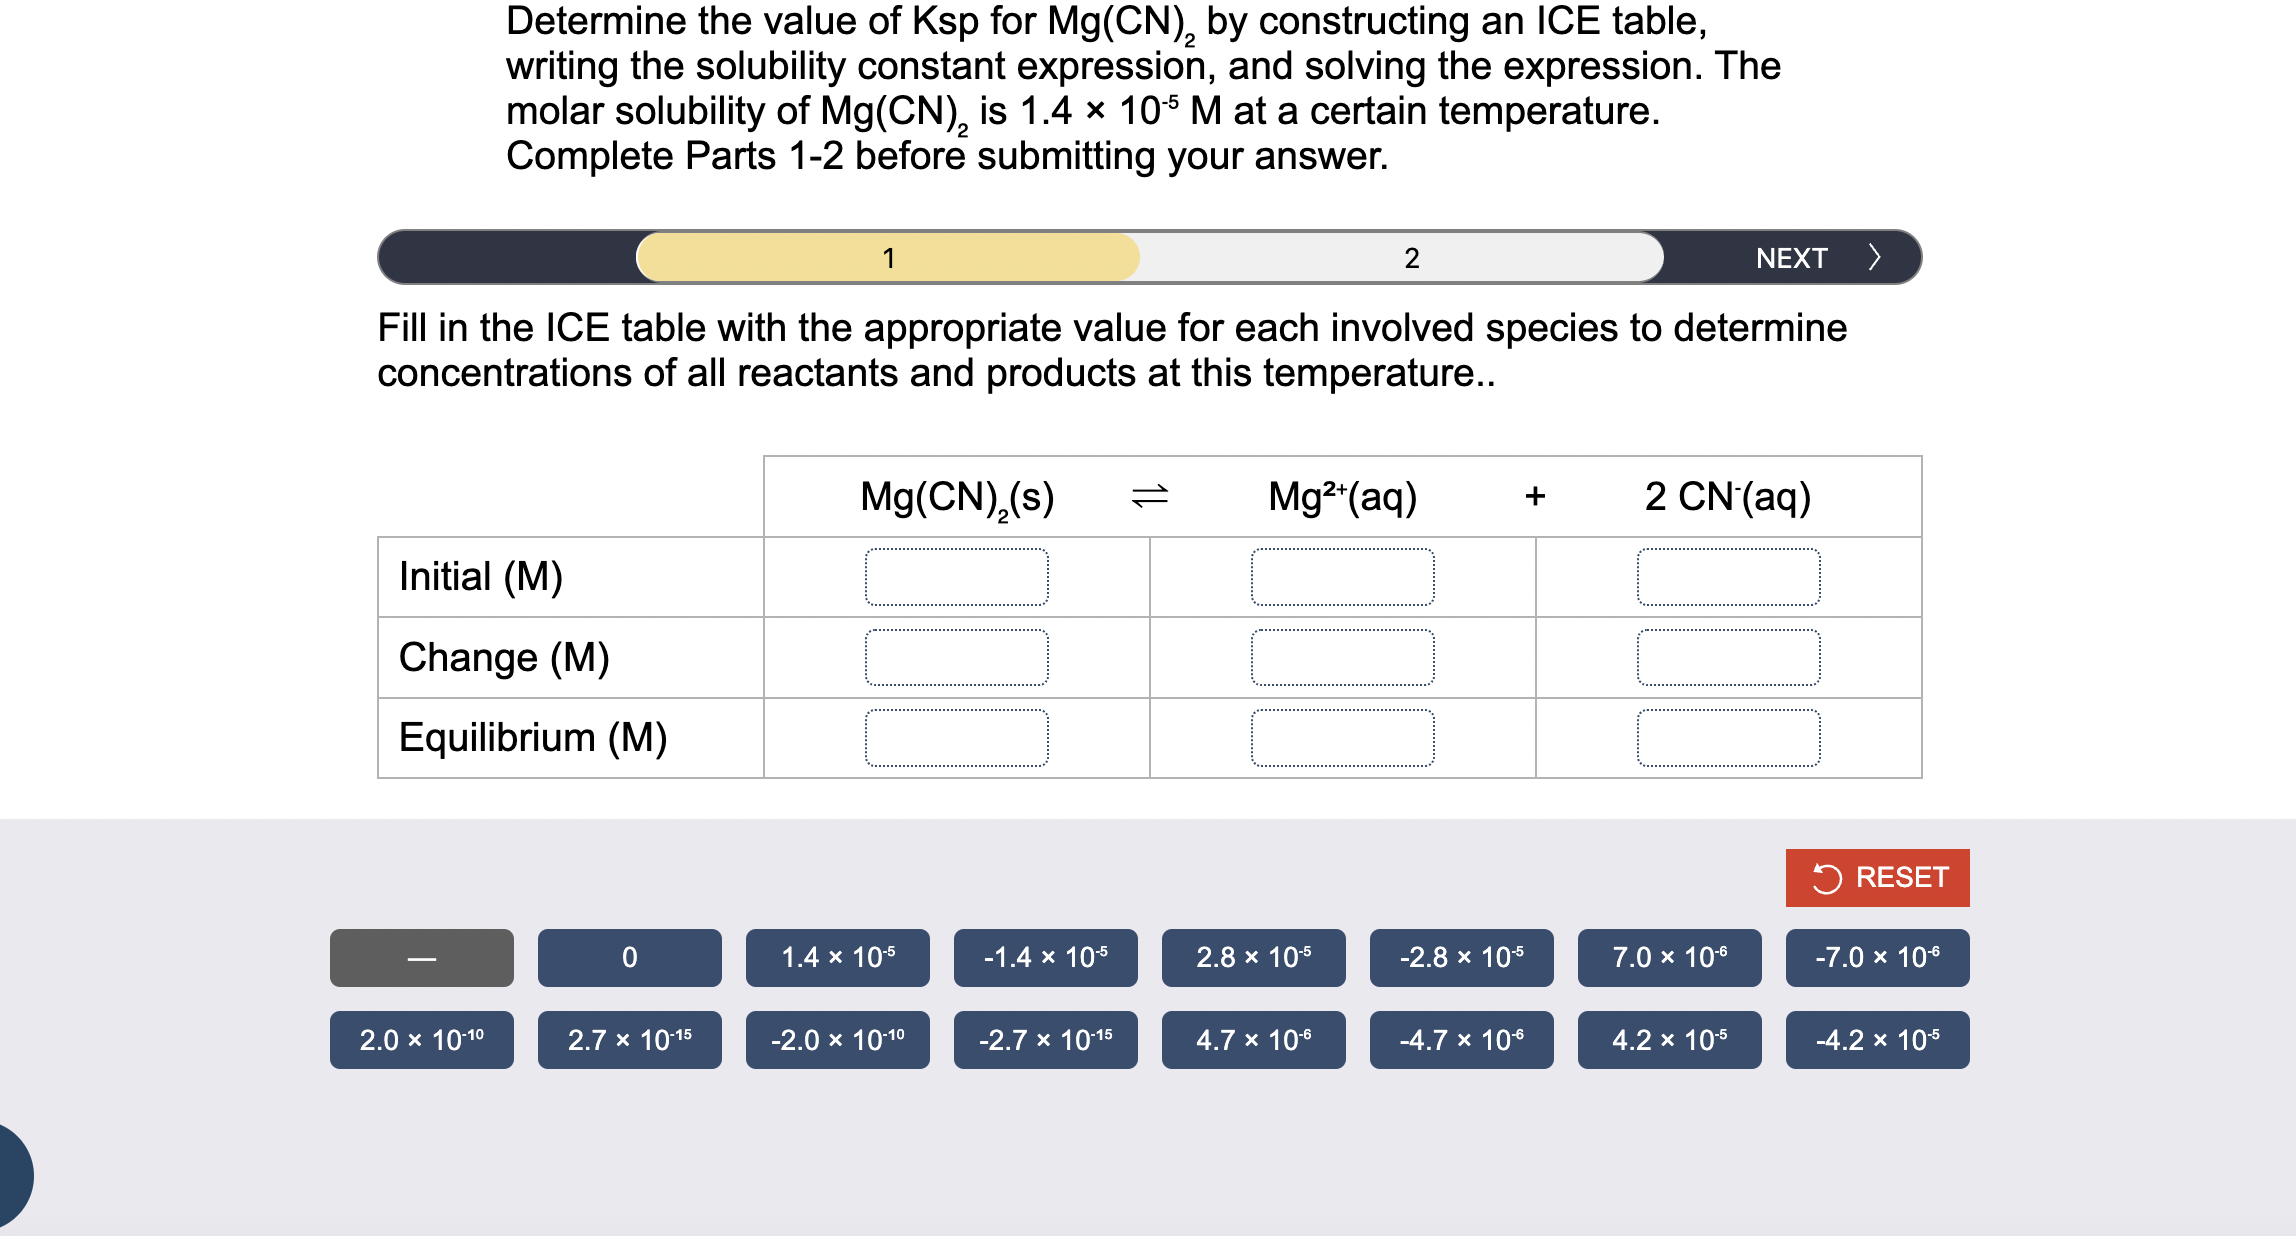Select the 1.4 × 10⁻⁵ answer chip
Image resolution: width=2296 pixels, height=1236 pixels.
[837, 958]
